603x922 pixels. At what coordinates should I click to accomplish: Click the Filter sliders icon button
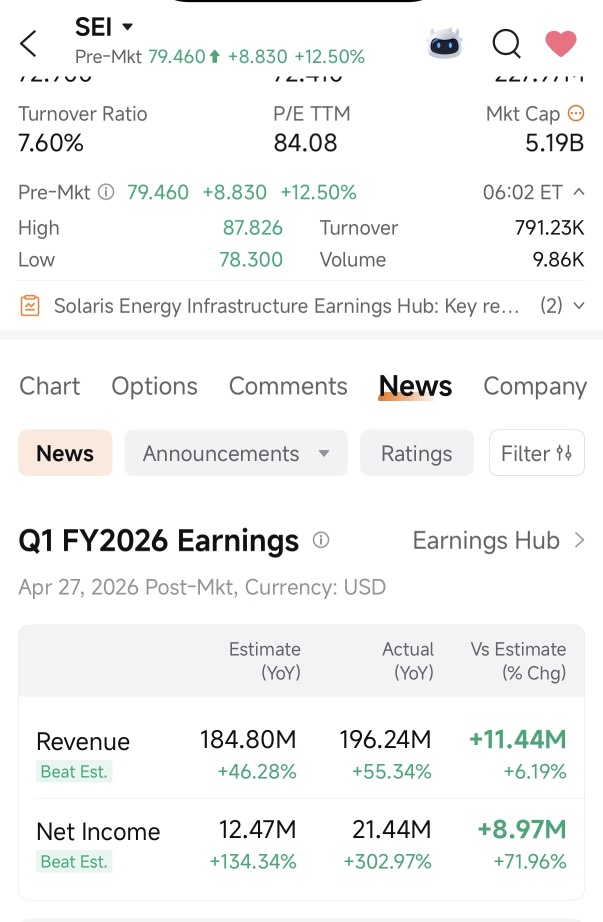537,453
